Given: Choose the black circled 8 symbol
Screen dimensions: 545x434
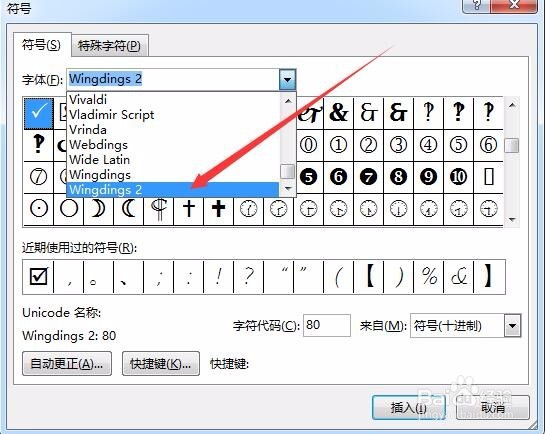Looking at the screenshot, I should (398, 177).
